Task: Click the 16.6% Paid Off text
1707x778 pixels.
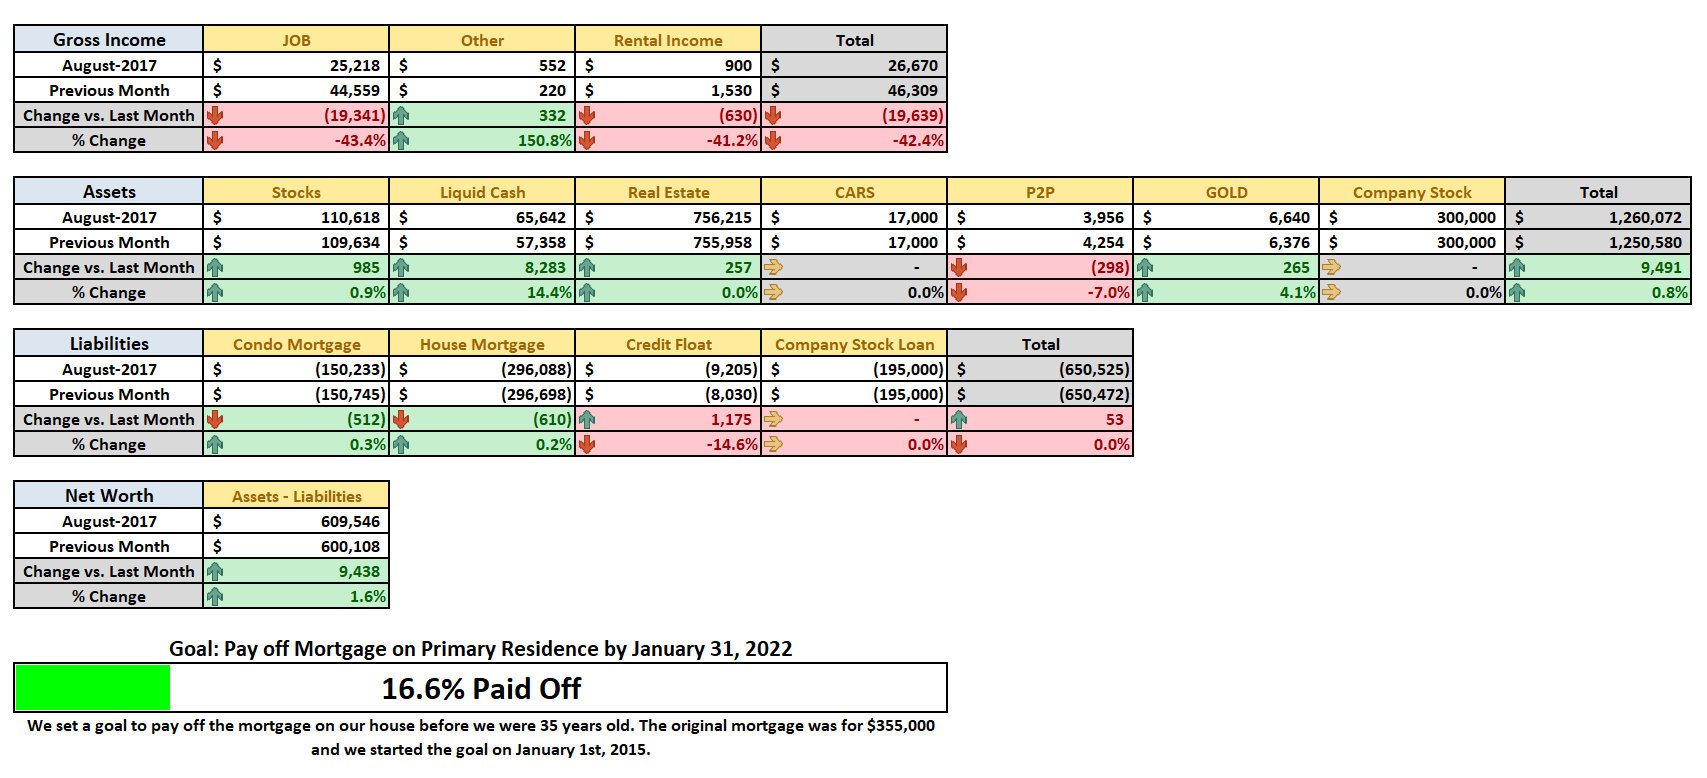Action: (x=481, y=689)
